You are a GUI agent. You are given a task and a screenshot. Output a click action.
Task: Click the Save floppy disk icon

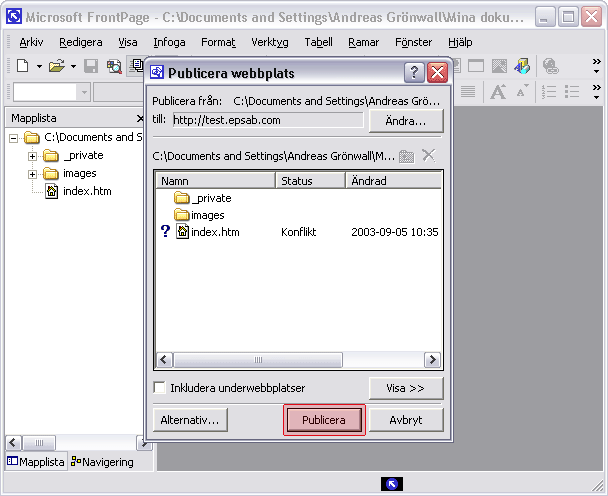(x=91, y=66)
